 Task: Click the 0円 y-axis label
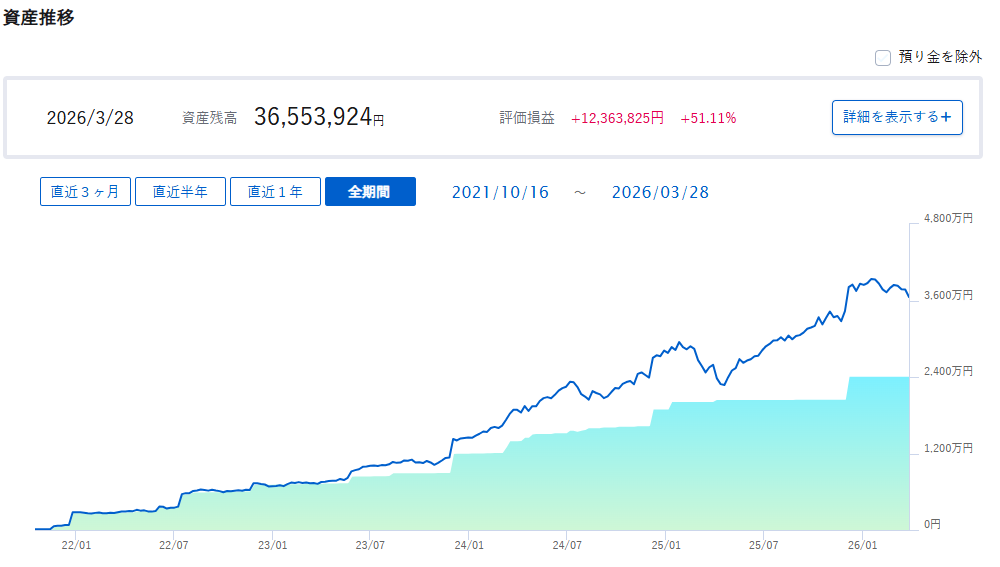[931, 524]
